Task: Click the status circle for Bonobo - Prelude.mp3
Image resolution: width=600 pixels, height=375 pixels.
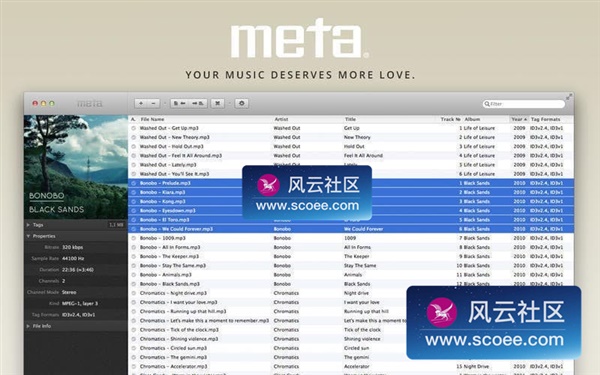Action: click(134, 183)
